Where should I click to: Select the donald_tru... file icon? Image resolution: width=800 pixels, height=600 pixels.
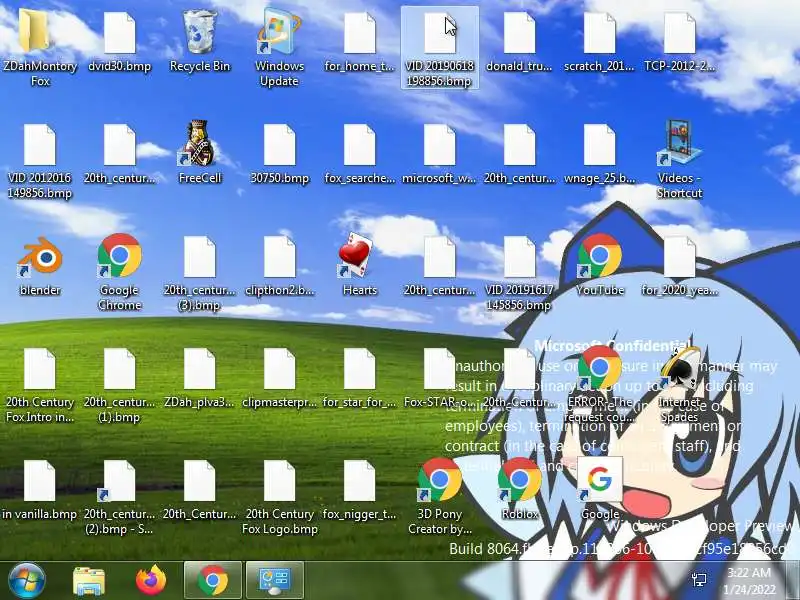[x=519, y=42]
